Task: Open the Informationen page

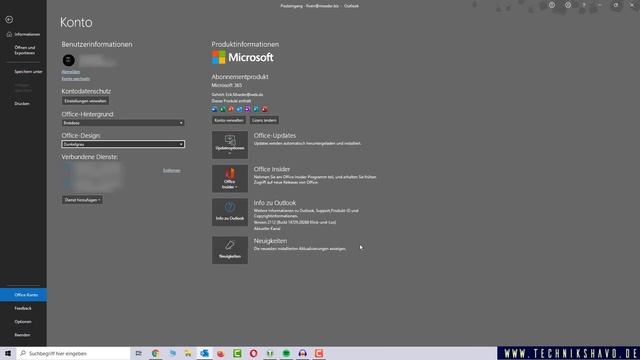Action: pos(23,34)
